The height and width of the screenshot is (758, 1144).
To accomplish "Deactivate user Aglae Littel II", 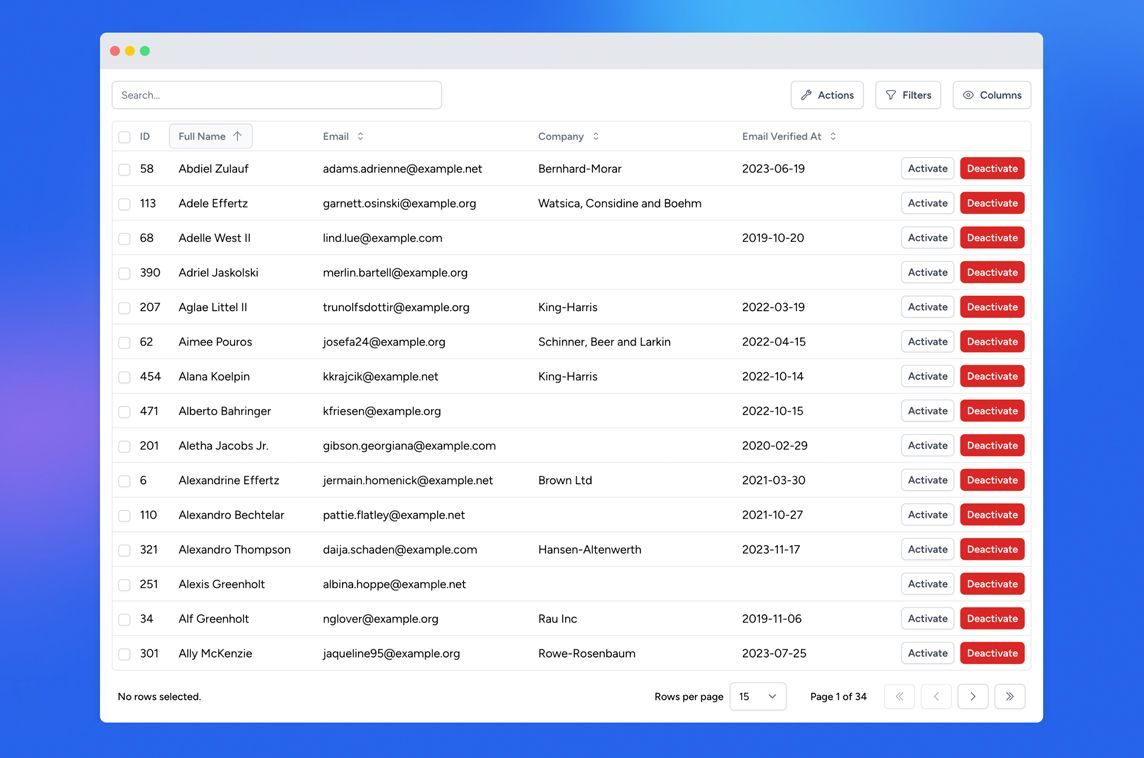I will point(992,307).
